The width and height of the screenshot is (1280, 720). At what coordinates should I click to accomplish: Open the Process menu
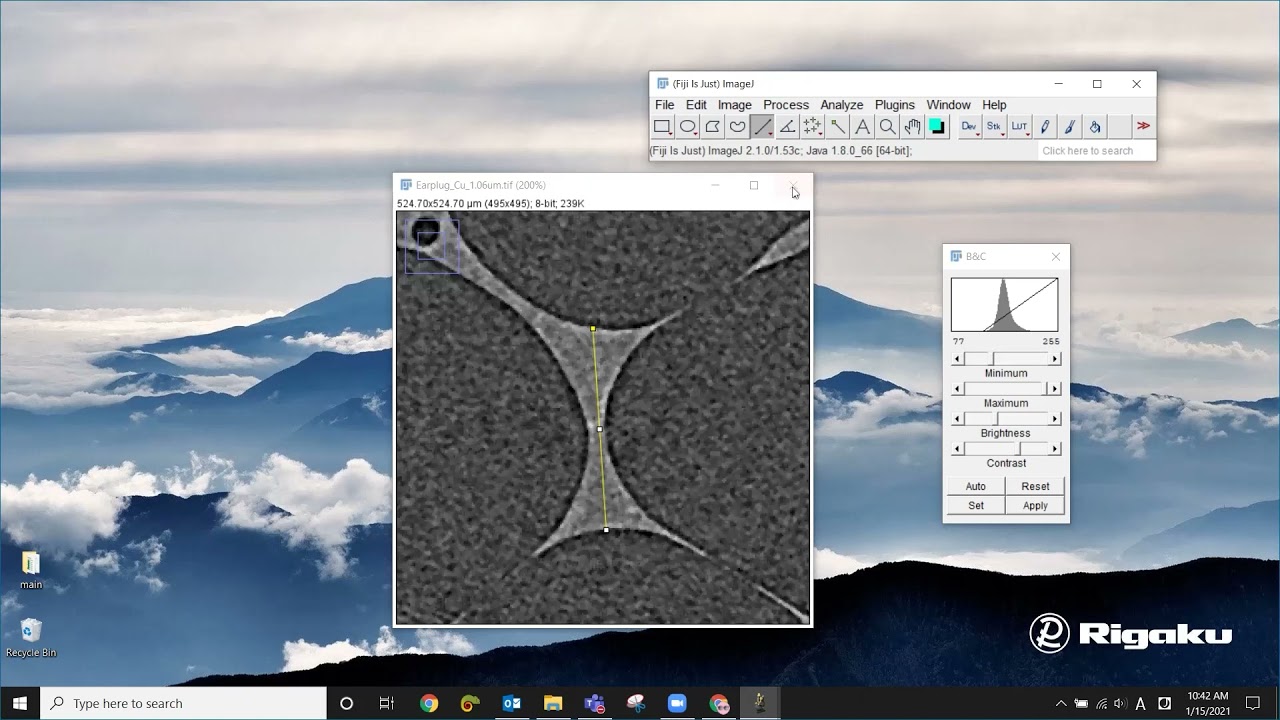pos(786,104)
